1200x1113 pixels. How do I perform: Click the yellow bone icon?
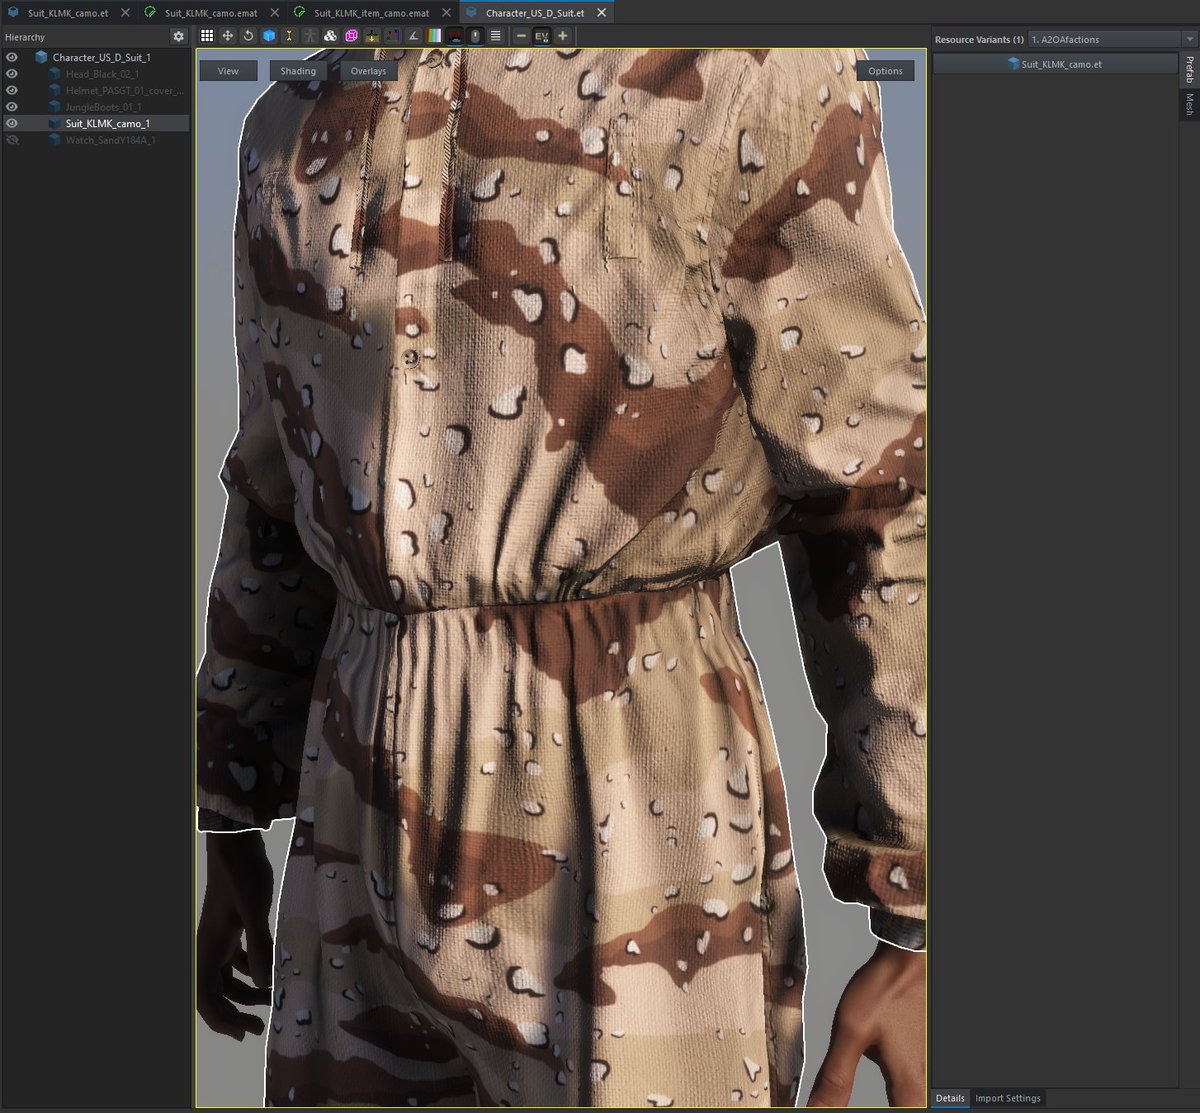289,36
